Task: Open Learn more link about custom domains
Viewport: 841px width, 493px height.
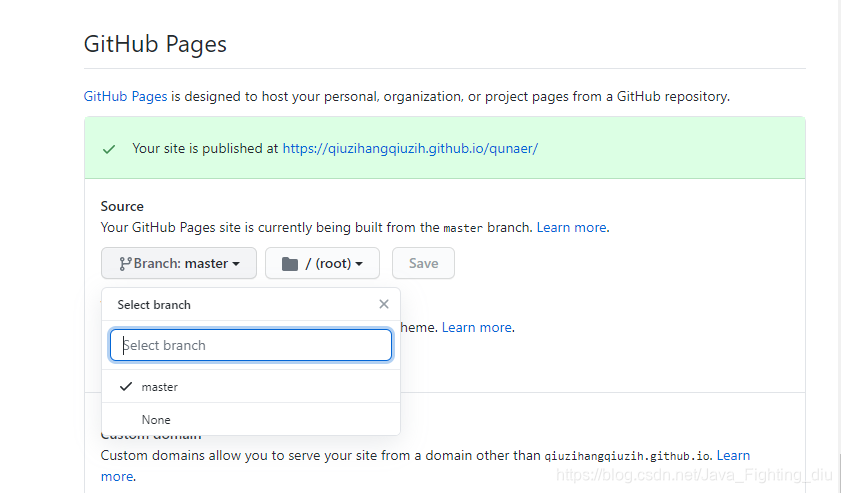Action: pyautogui.click(x=733, y=455)
